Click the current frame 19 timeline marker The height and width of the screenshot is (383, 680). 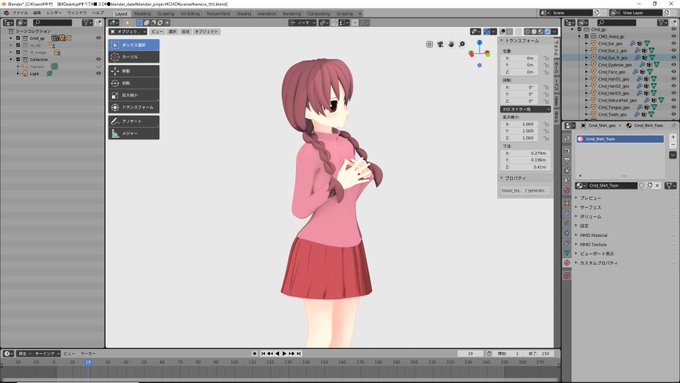[x=88, y=362]
